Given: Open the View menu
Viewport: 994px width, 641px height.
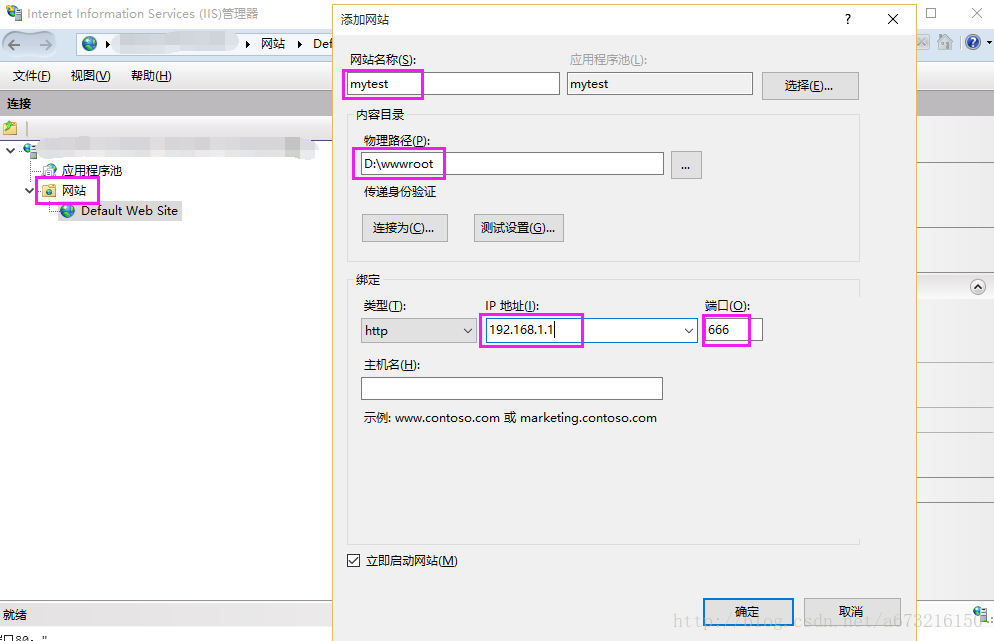Looking at the screenshot, I should (91, 76).
